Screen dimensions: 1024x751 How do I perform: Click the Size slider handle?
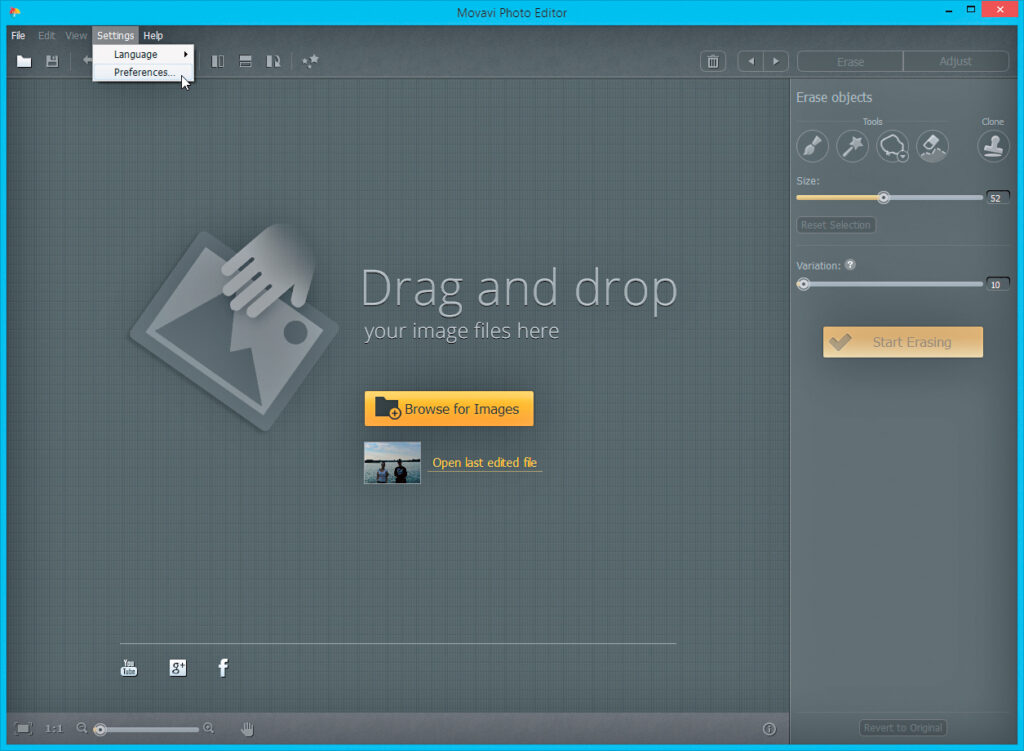[x=883, y=197]
